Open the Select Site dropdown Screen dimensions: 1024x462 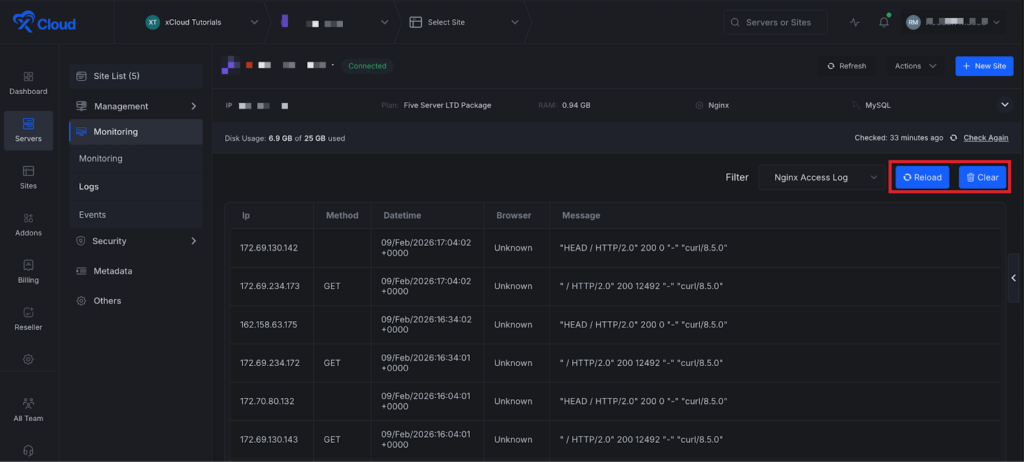(465, 22)
